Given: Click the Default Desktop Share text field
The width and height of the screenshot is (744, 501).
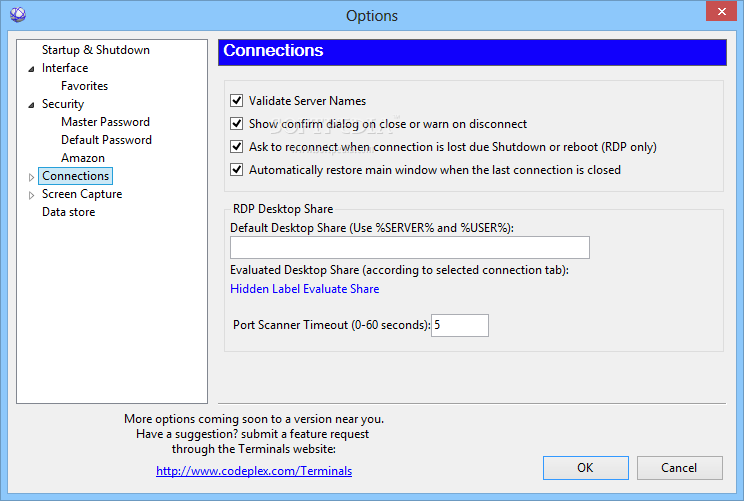Looking at the screenshot, I should (x=409, y=248).
